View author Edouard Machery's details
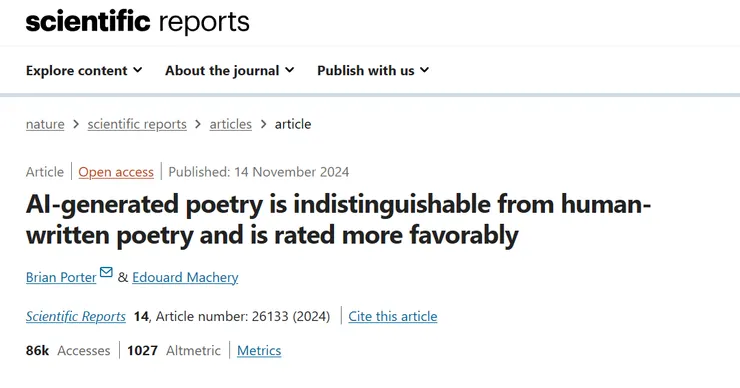This screenshot has width=740, height=388. click(185, 277)
